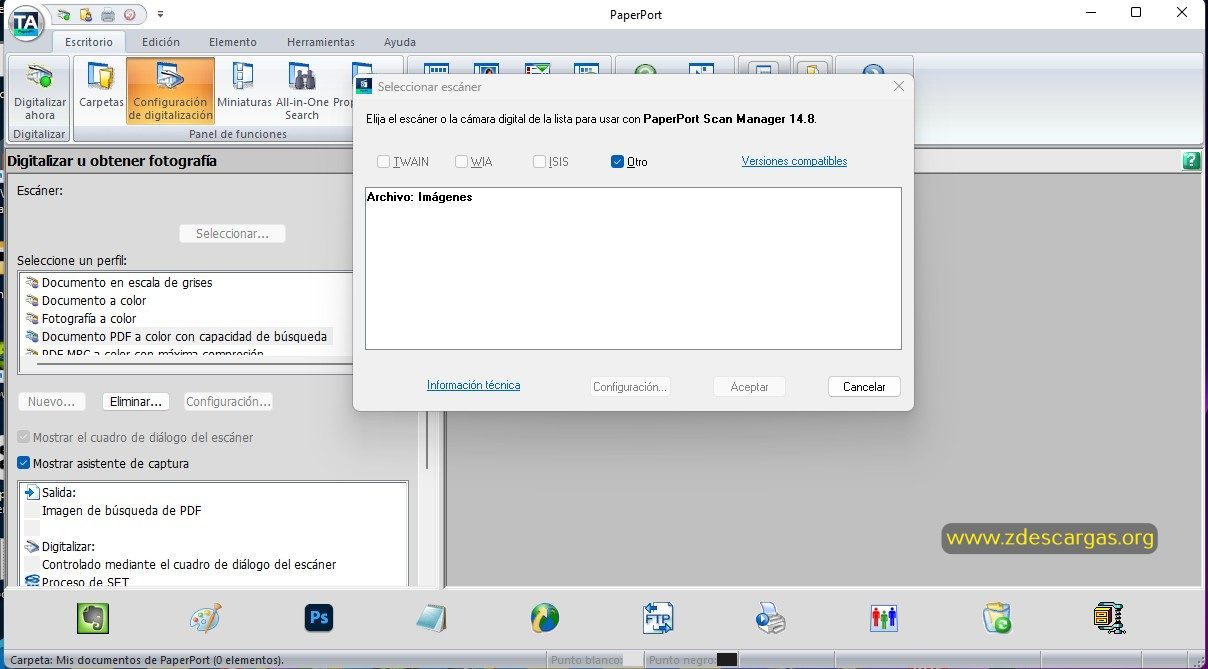
Task: Close the Seleccionar escáner dialog
Action: coord(898,86)
